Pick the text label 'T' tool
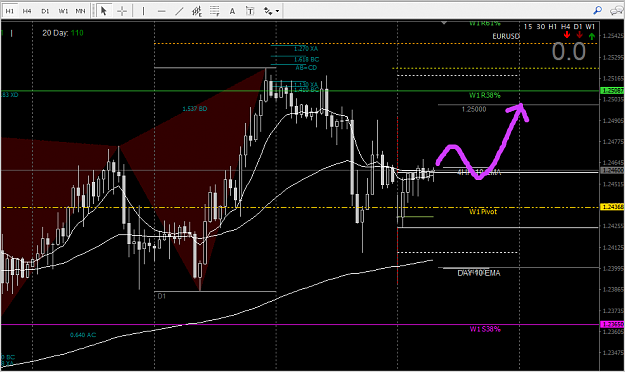This screenshot has width=625, height=372. coord(250,11)
